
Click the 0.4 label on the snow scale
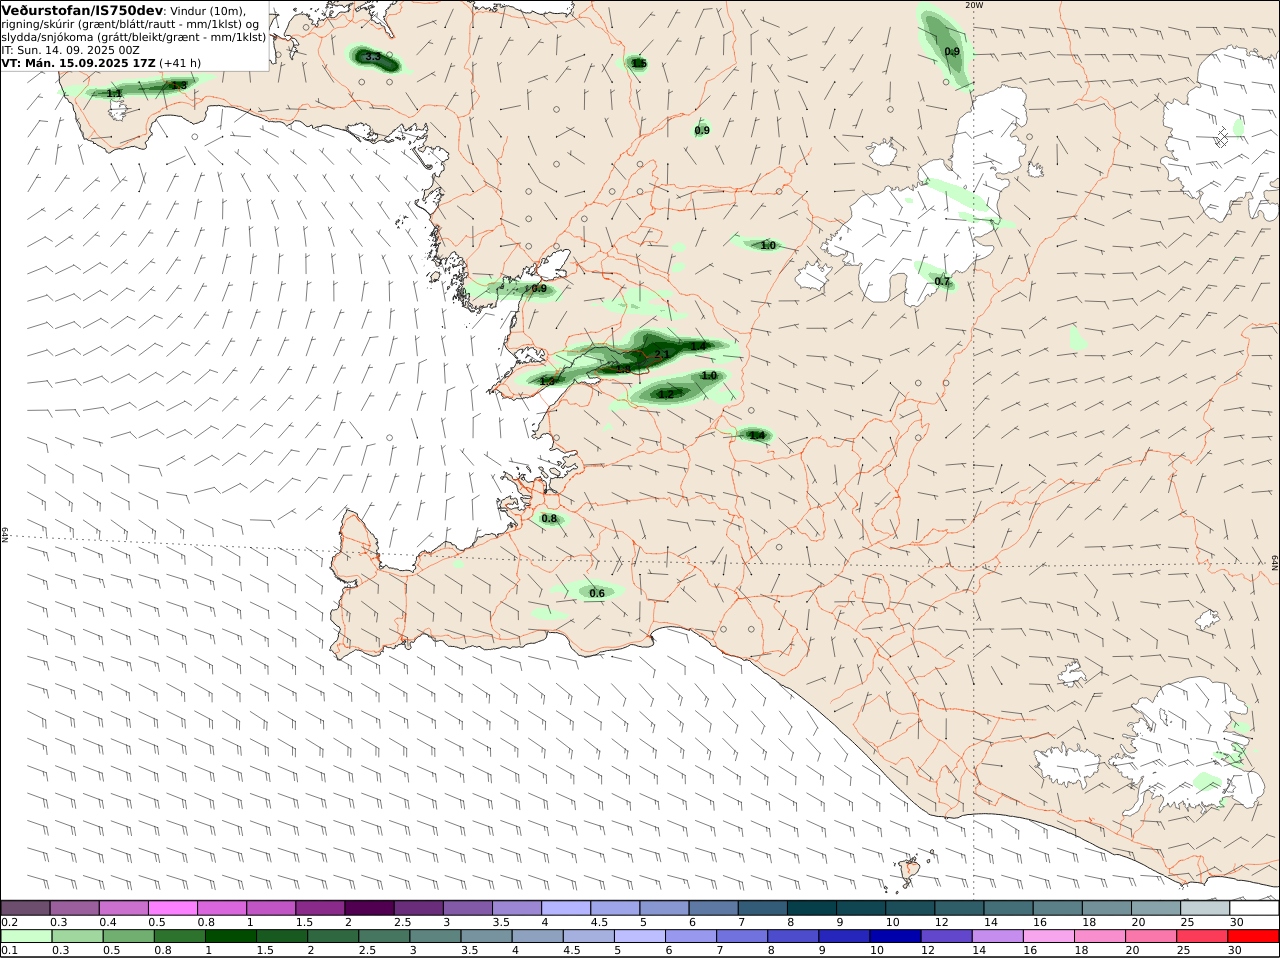pos(108,922)
